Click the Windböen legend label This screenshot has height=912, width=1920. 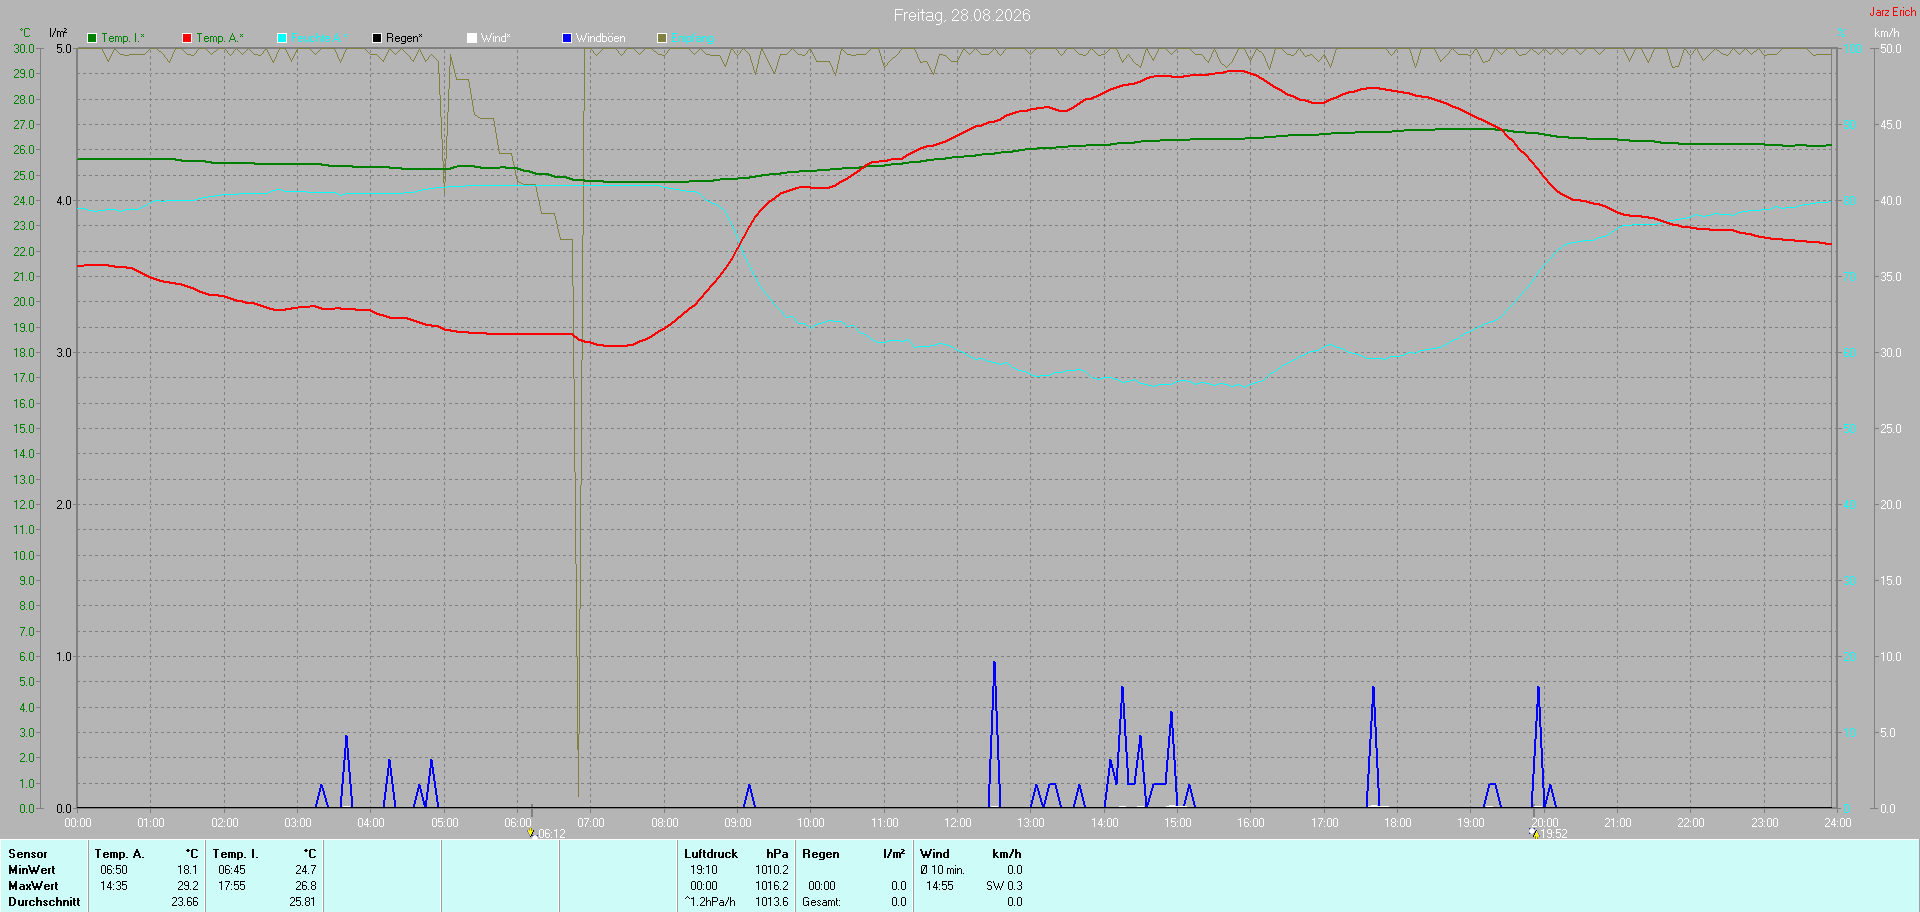[600, 38]
